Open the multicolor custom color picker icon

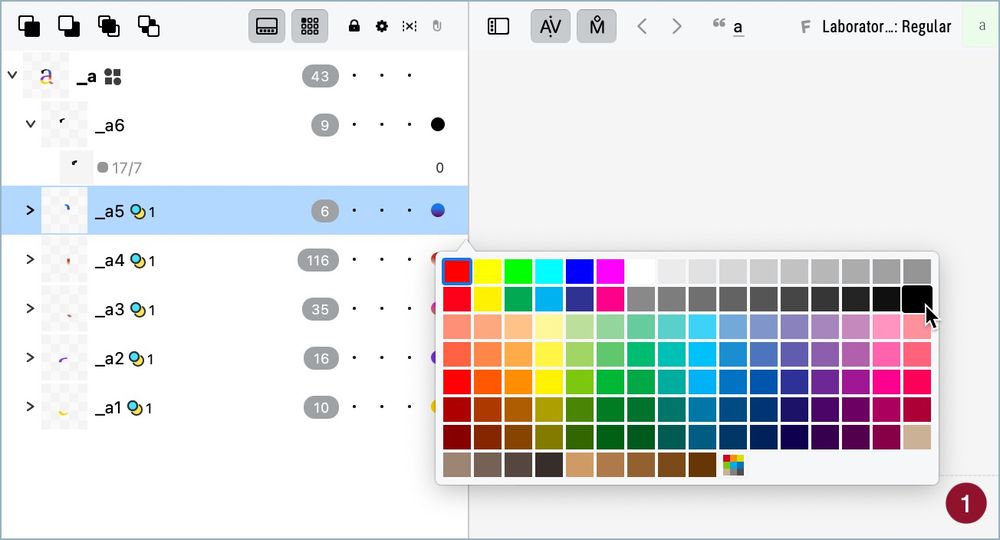733,465
